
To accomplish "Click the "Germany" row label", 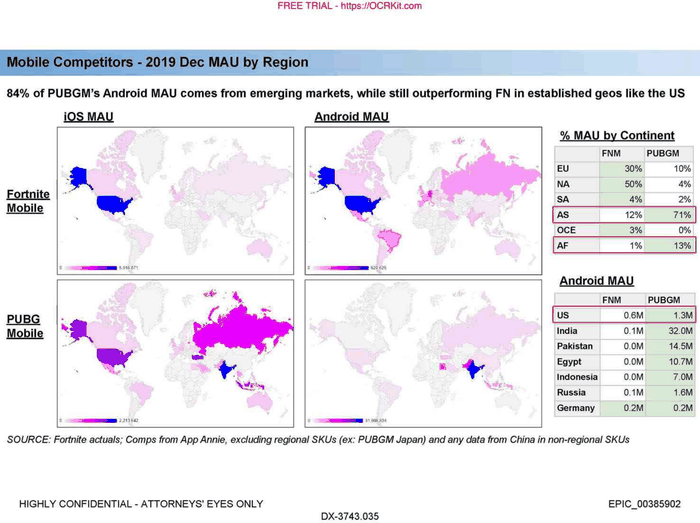I will (575, 408).
